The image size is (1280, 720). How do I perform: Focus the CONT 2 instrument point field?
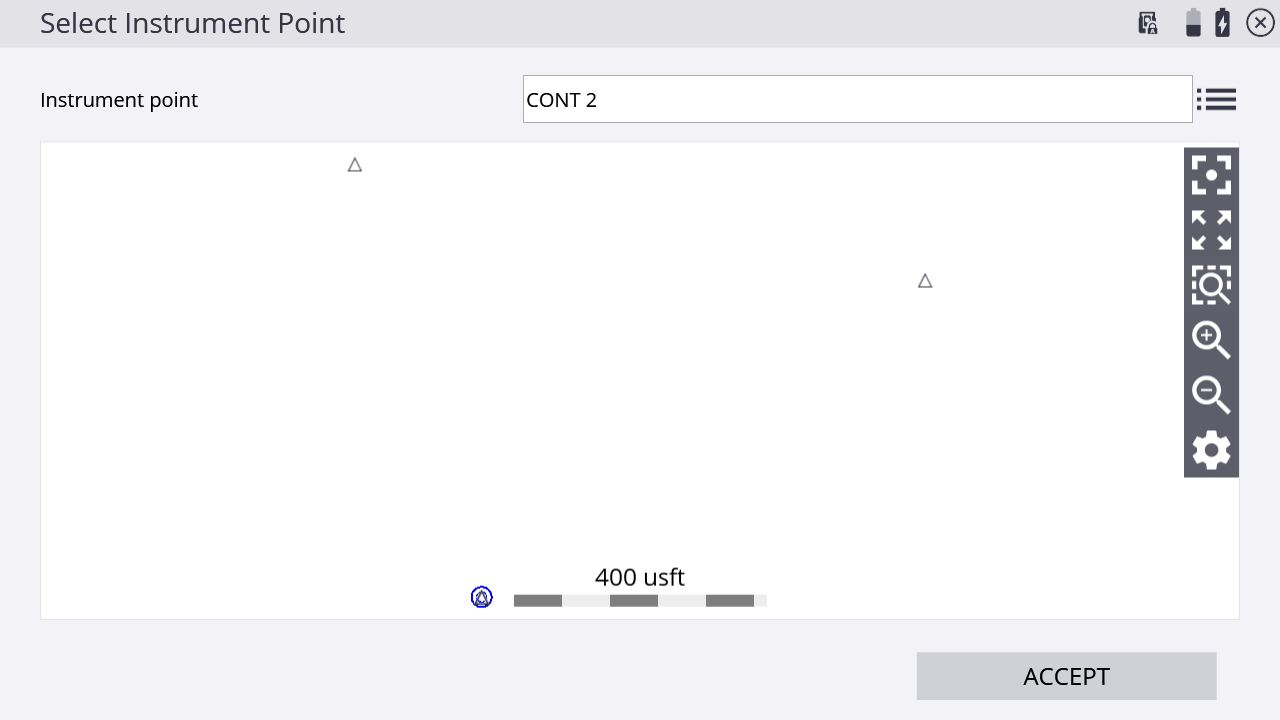(857, 99)
